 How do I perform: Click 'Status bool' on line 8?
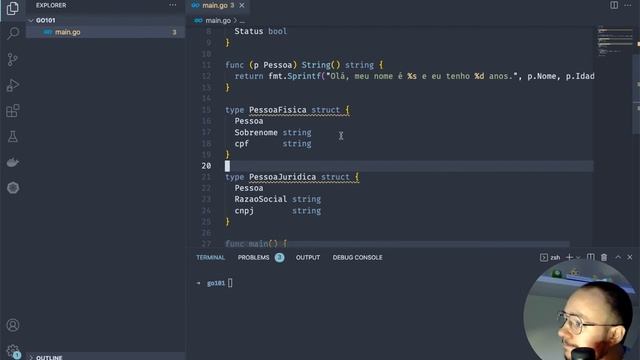pyautogui.click(x=260, y=31)
